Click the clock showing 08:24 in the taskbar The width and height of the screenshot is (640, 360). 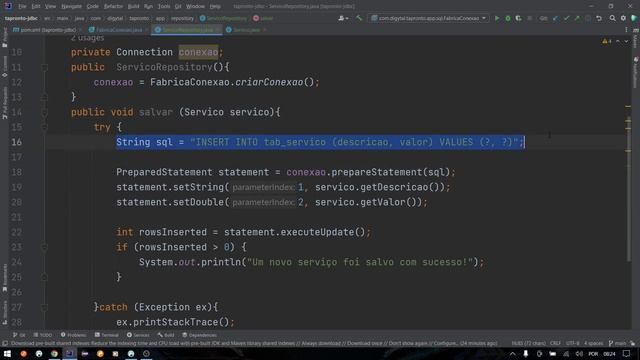coord(609,354)
